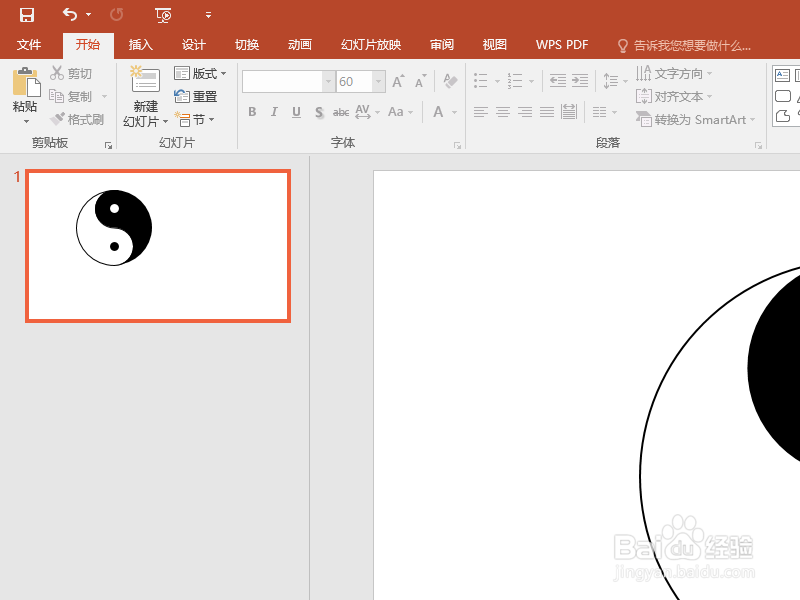The width and height of the screenshot is (800, 600).
Task: Clear all formatting eraser icon
Action: click(450, 81)
